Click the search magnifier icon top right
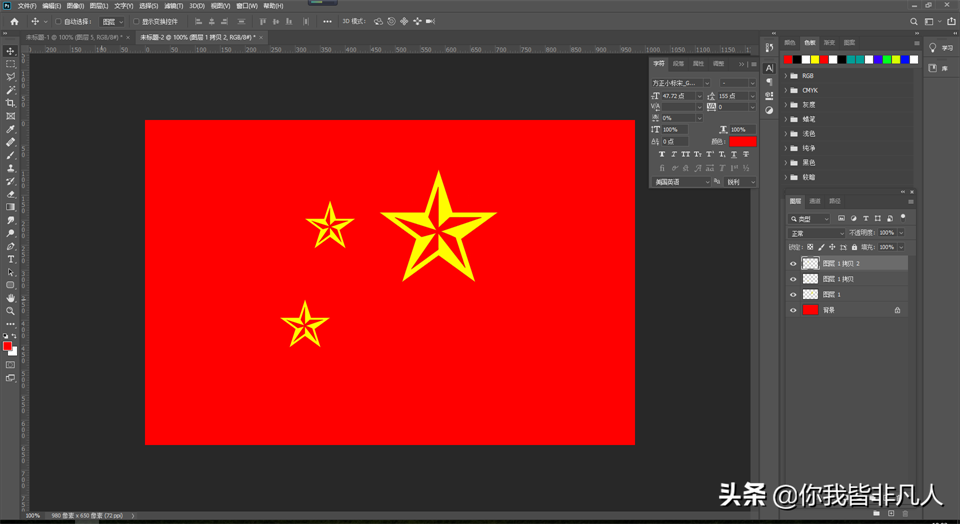960x524 pixels. tap(913, 21)
